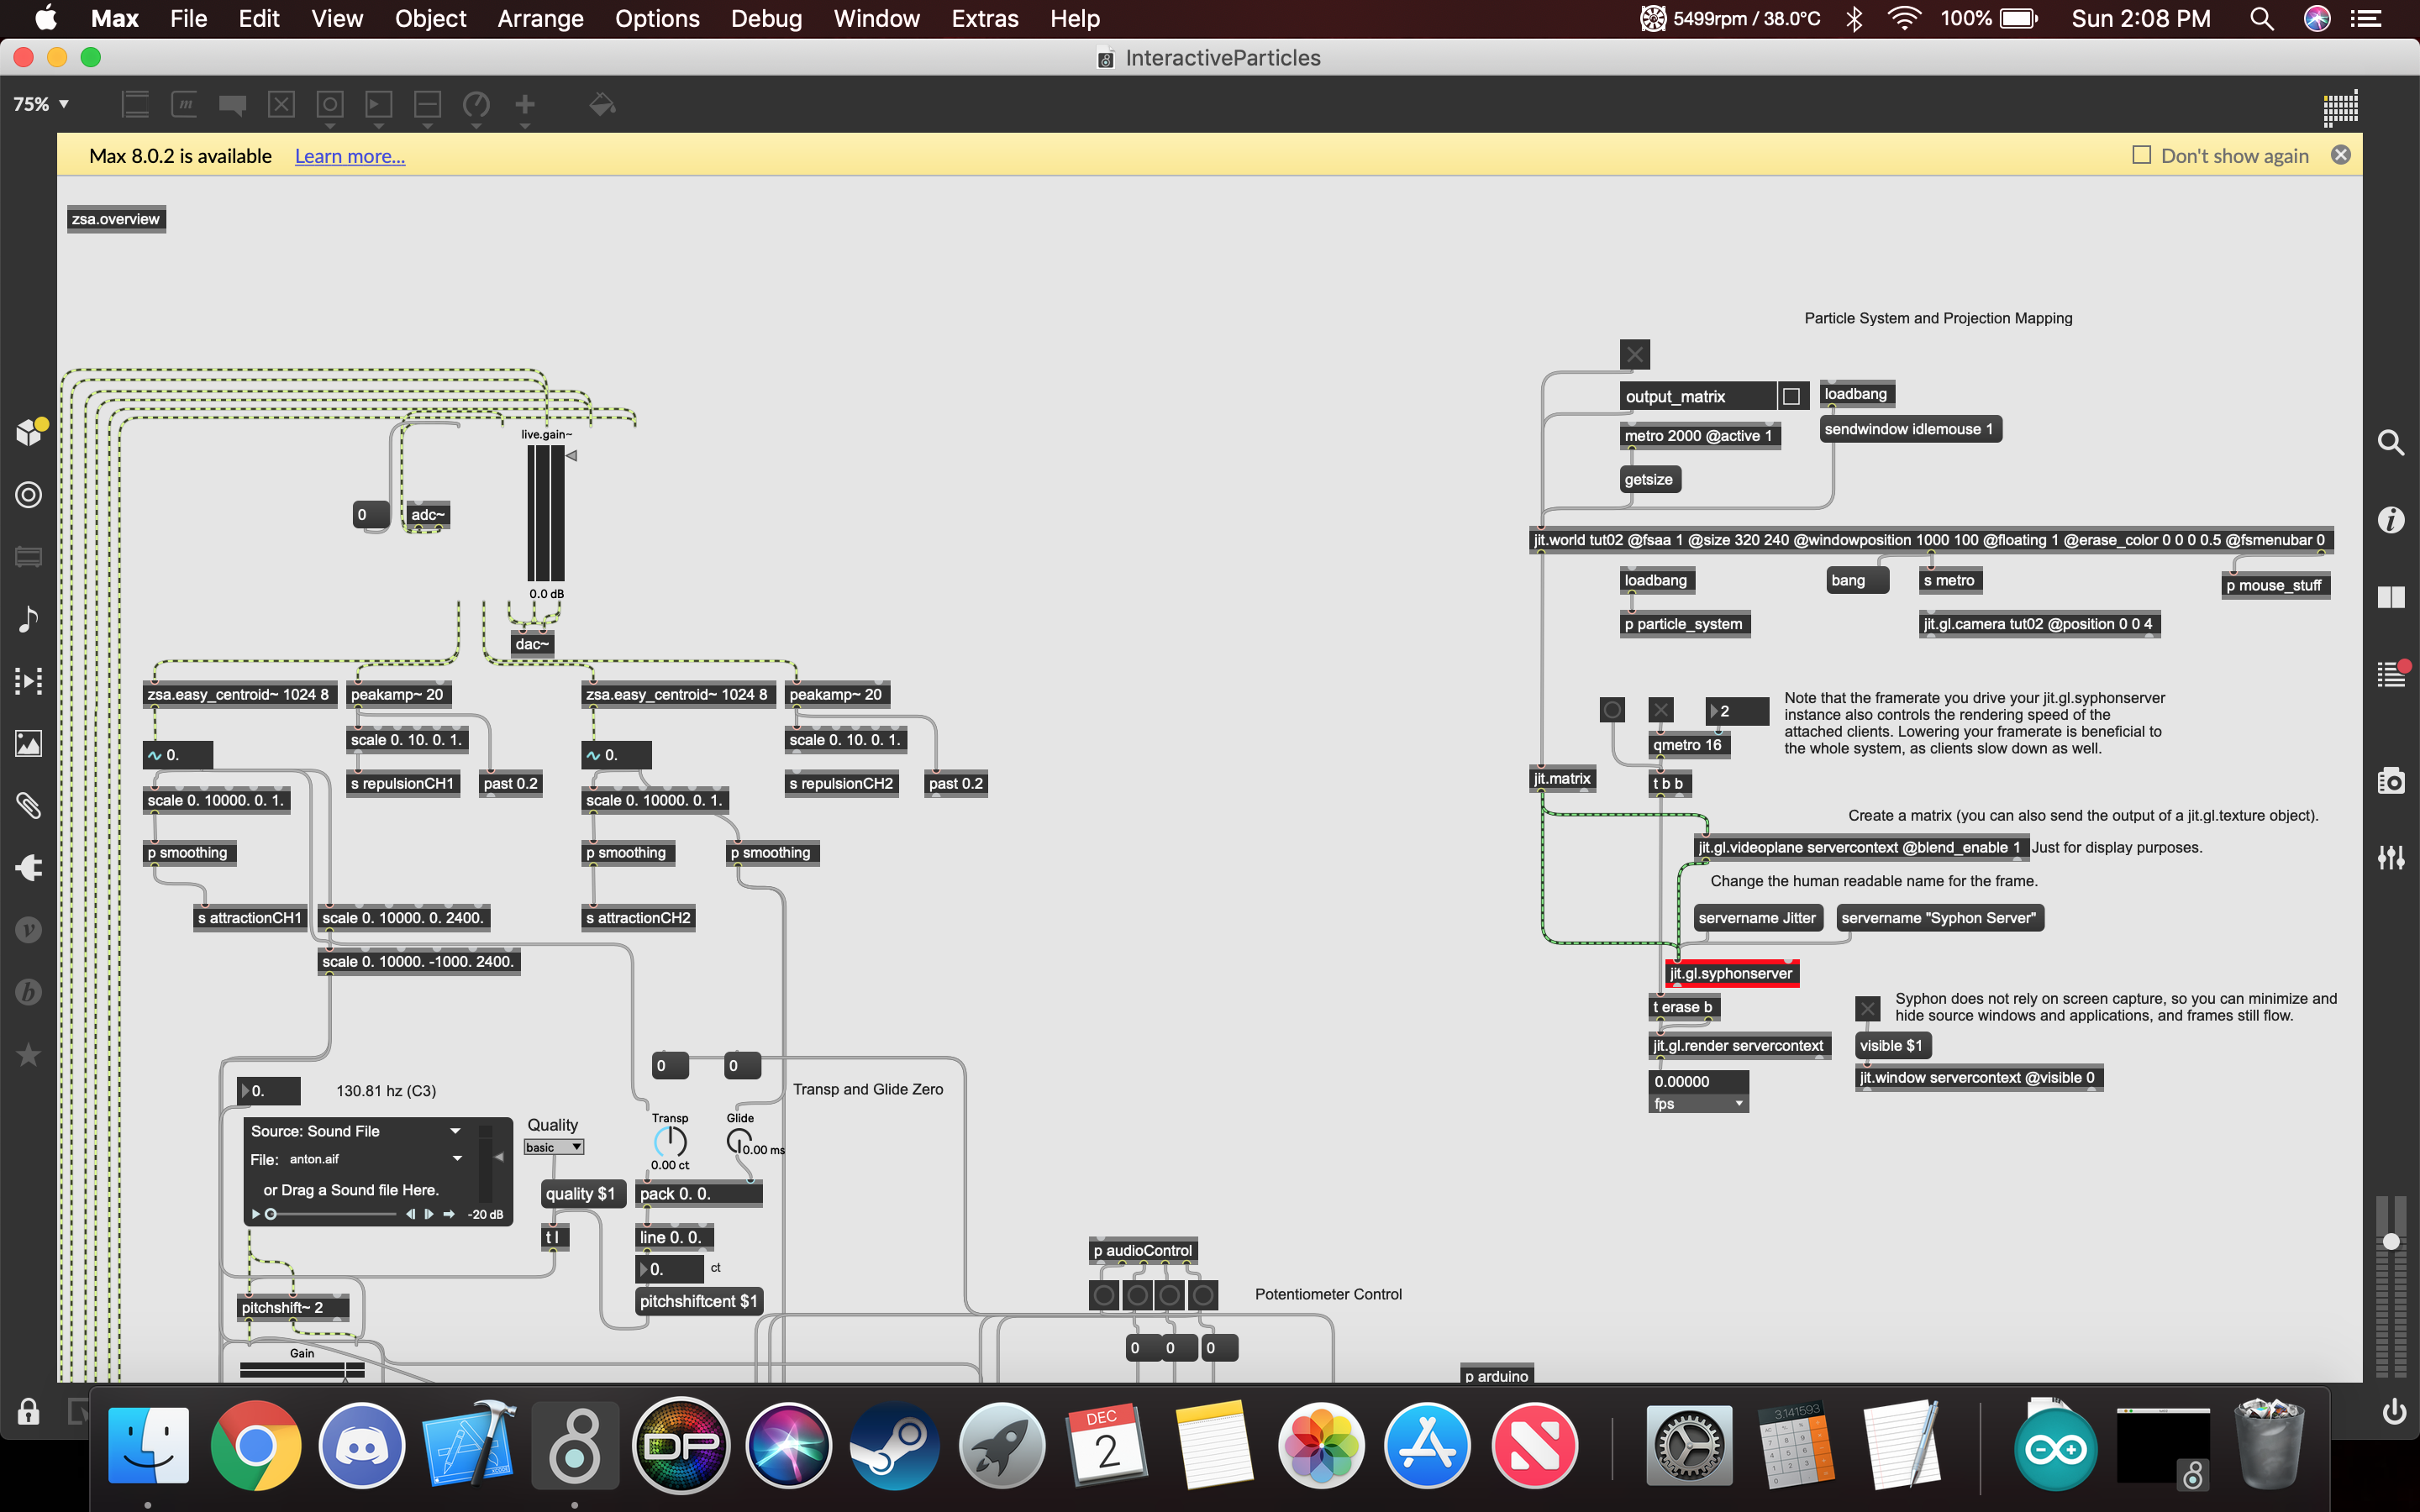The width and height of the screenshot is (2420, 1512).
Task: Dismiss the update banner with X
Action: [2341, 155]
